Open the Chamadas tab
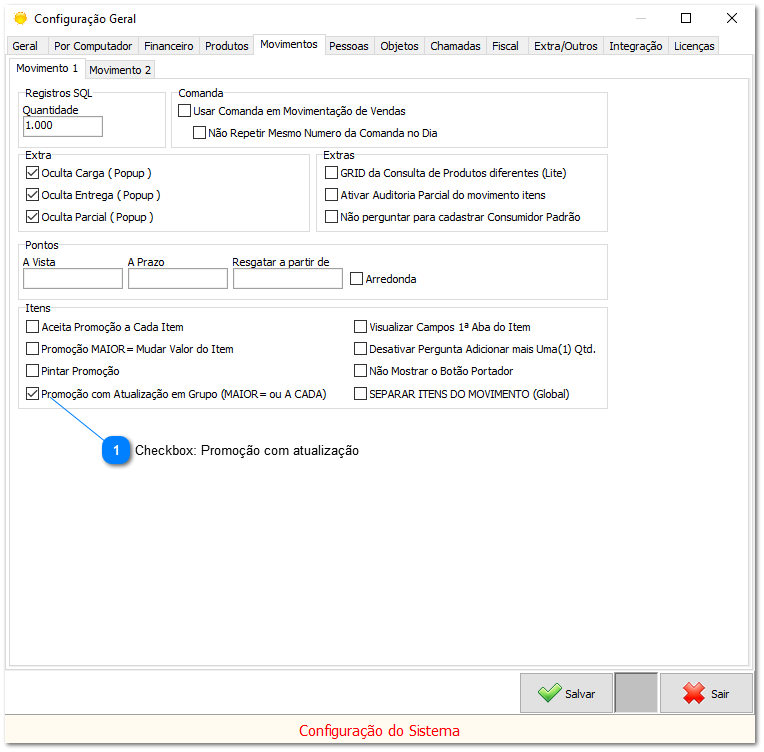764x752 pixels. (x=455, y=46)
